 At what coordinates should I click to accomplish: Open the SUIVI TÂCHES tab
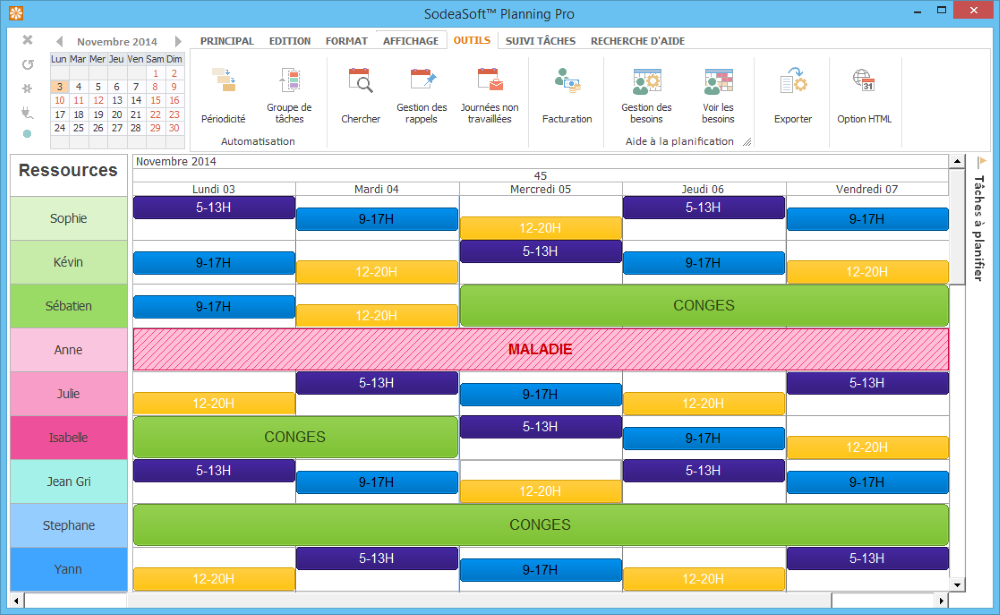tap(540, 41)
